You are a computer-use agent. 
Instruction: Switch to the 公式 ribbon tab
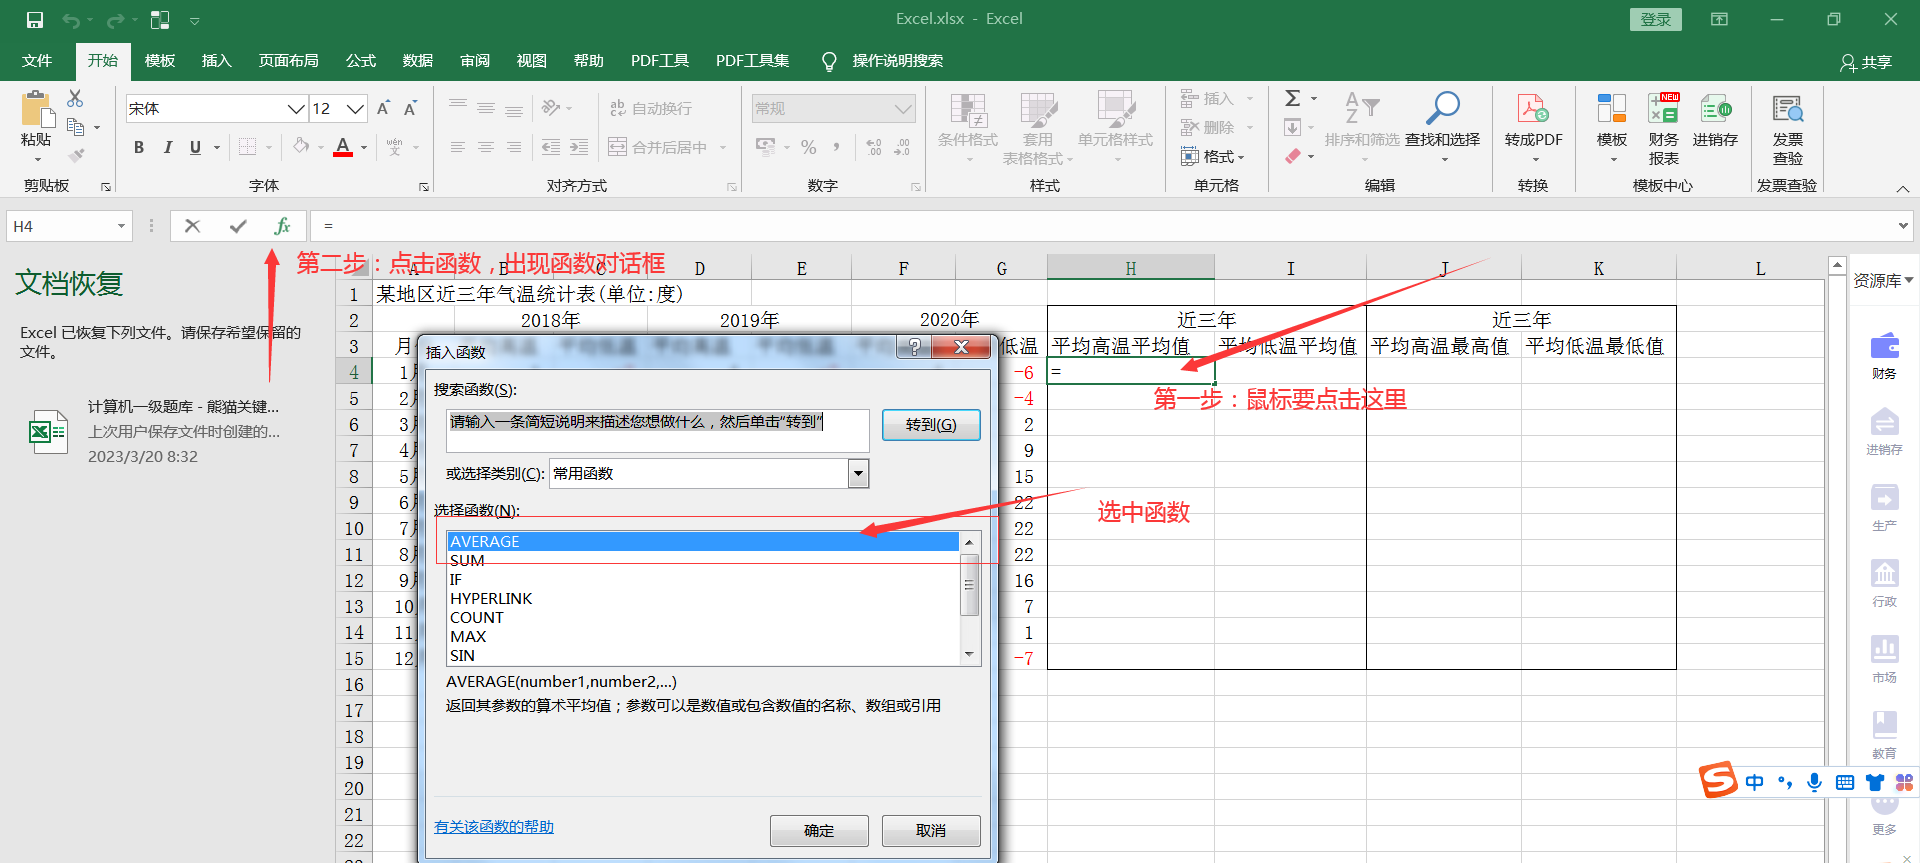point(361,61)
